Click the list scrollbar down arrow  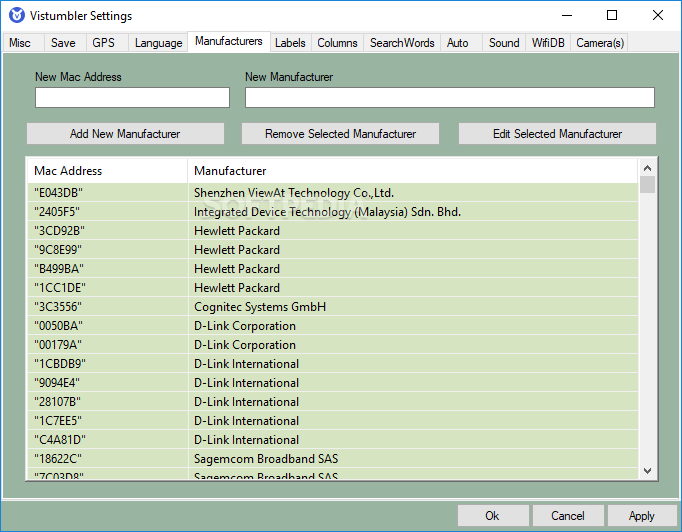pos(647,471)
